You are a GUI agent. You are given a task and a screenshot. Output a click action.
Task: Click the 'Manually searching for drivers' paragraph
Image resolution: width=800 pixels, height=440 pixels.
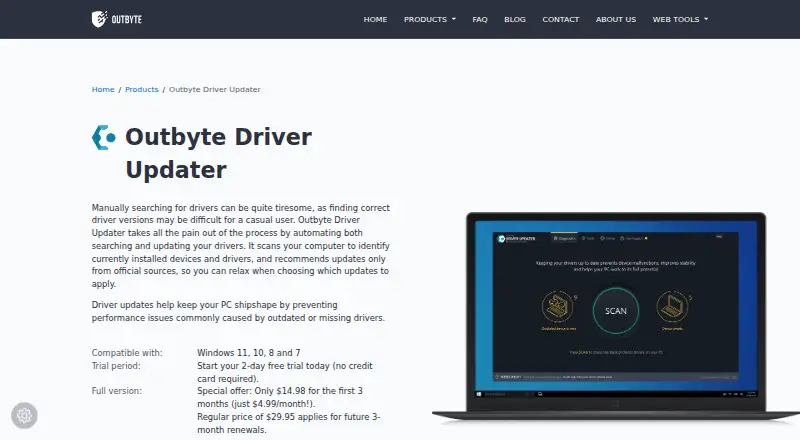pos(241,246)
